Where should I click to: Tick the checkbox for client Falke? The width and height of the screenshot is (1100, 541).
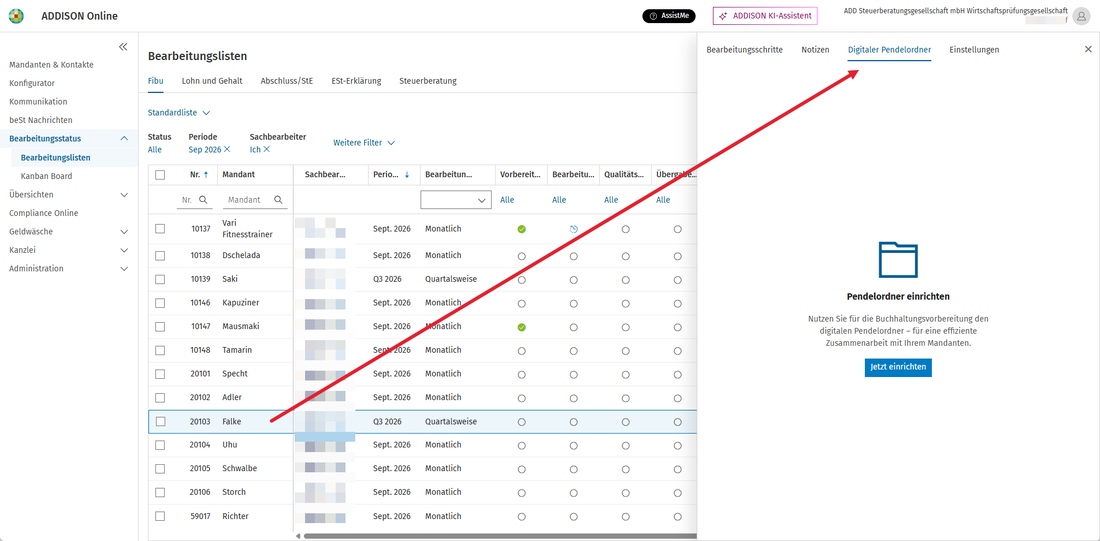tap(160, 421)
